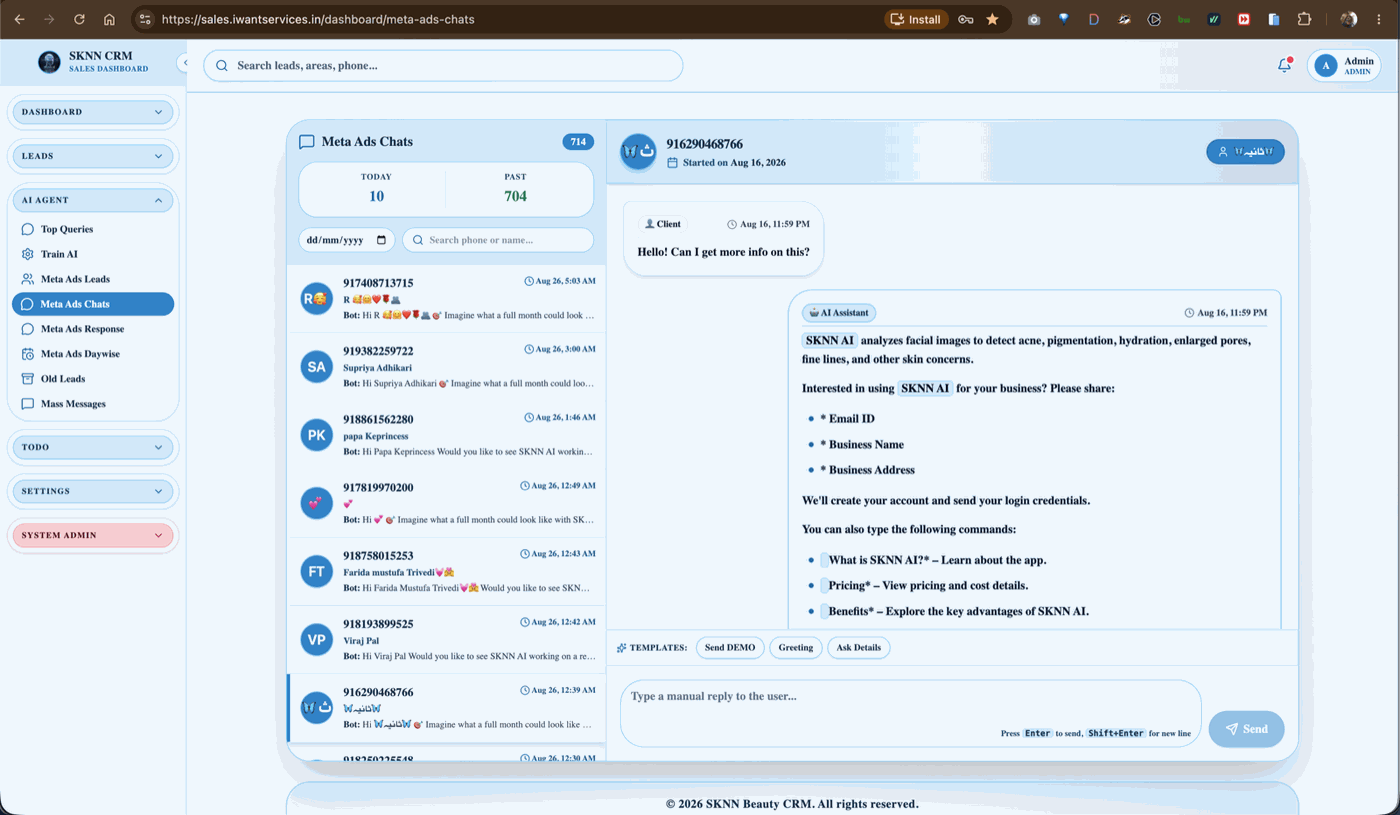Image resolution: width=1400 pixels, height=815 pixels.
Task: Click the notification bell icon
Action: [1285, 65]
